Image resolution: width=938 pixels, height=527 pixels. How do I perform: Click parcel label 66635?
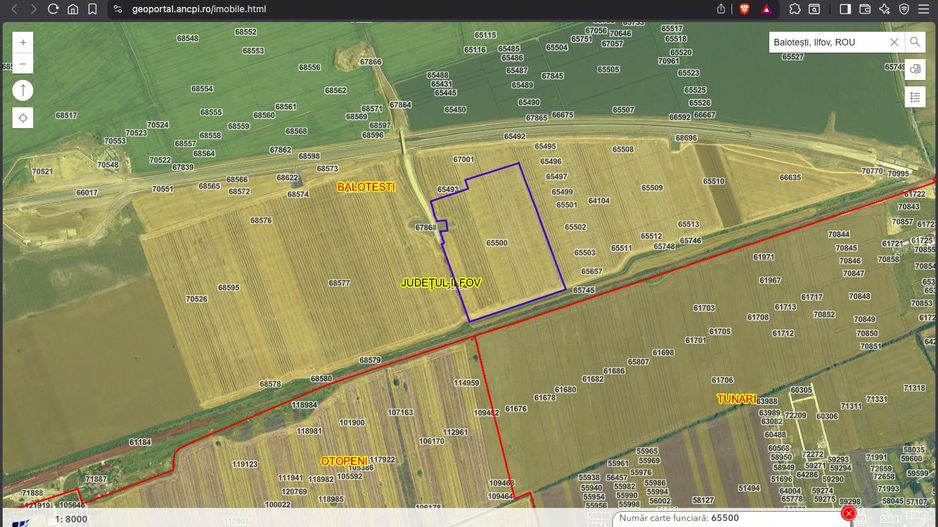[790, 177]
